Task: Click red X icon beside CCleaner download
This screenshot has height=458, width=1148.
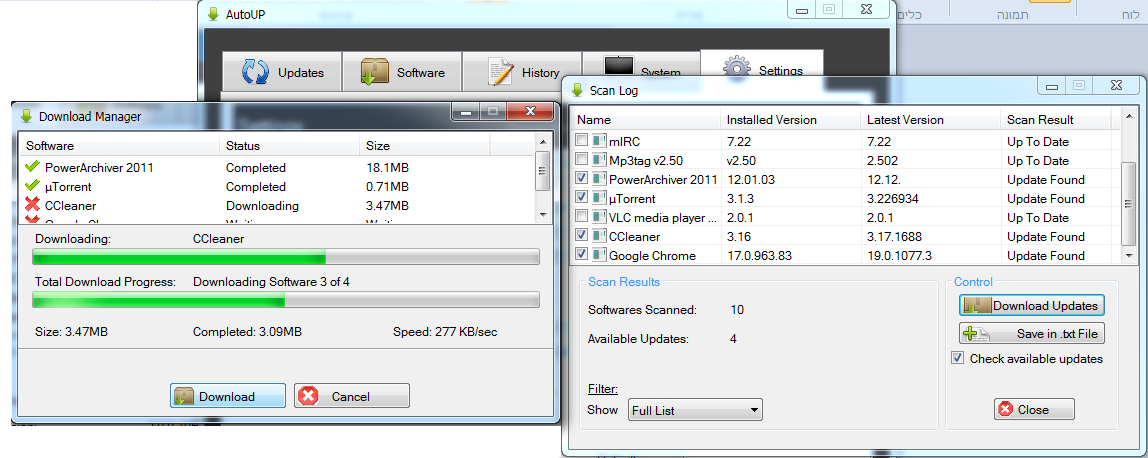Action: 32,206
